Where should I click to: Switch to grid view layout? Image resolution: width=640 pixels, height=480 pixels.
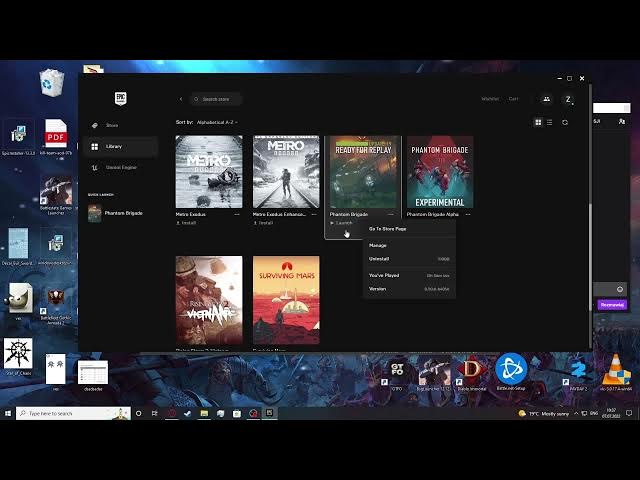coord(538,122)
